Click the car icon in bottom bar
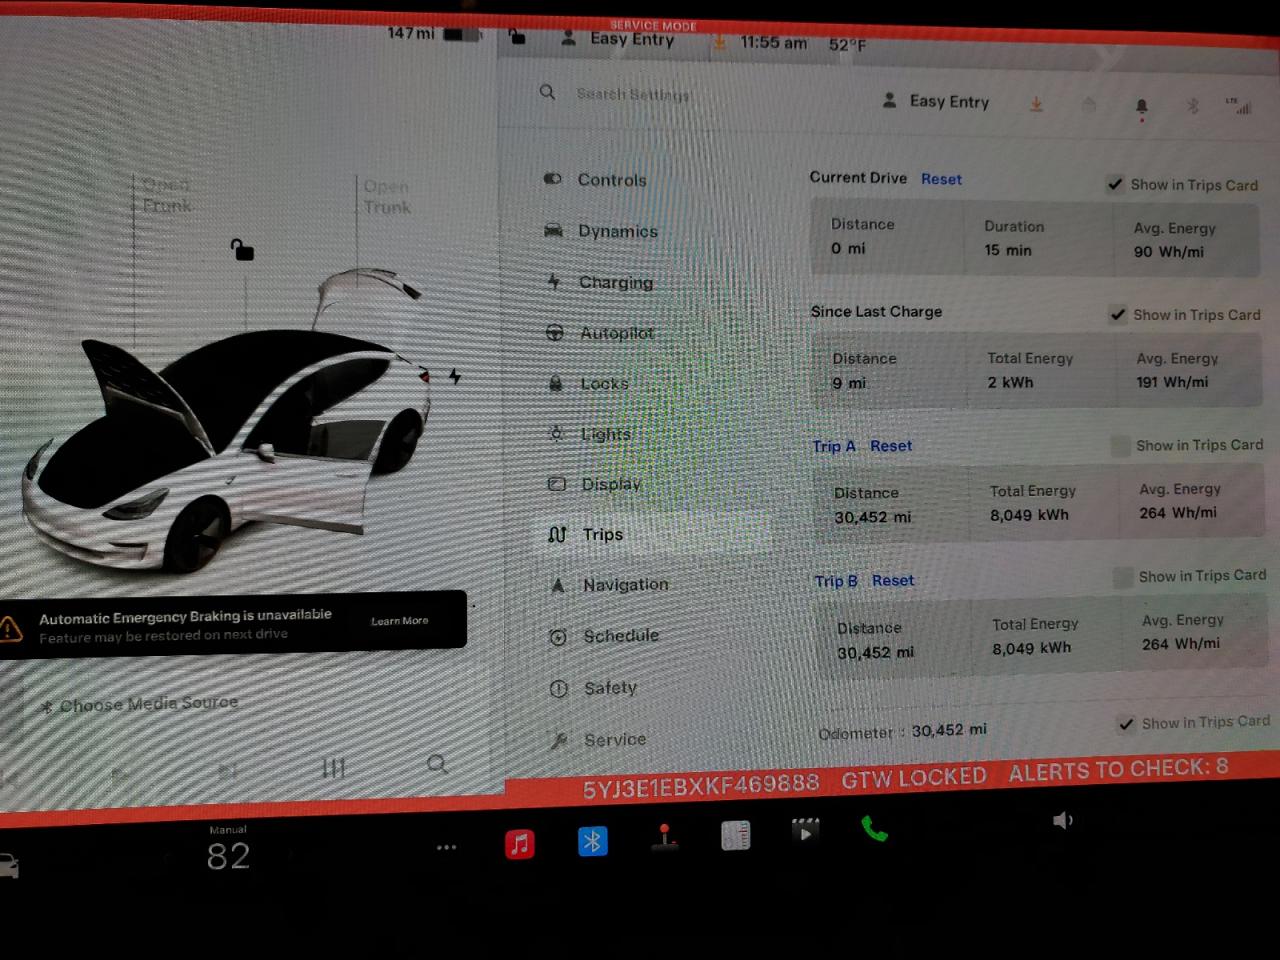The height and width of the screenshot is (960, 1280). pyautogui.click(x=8, y=866)
